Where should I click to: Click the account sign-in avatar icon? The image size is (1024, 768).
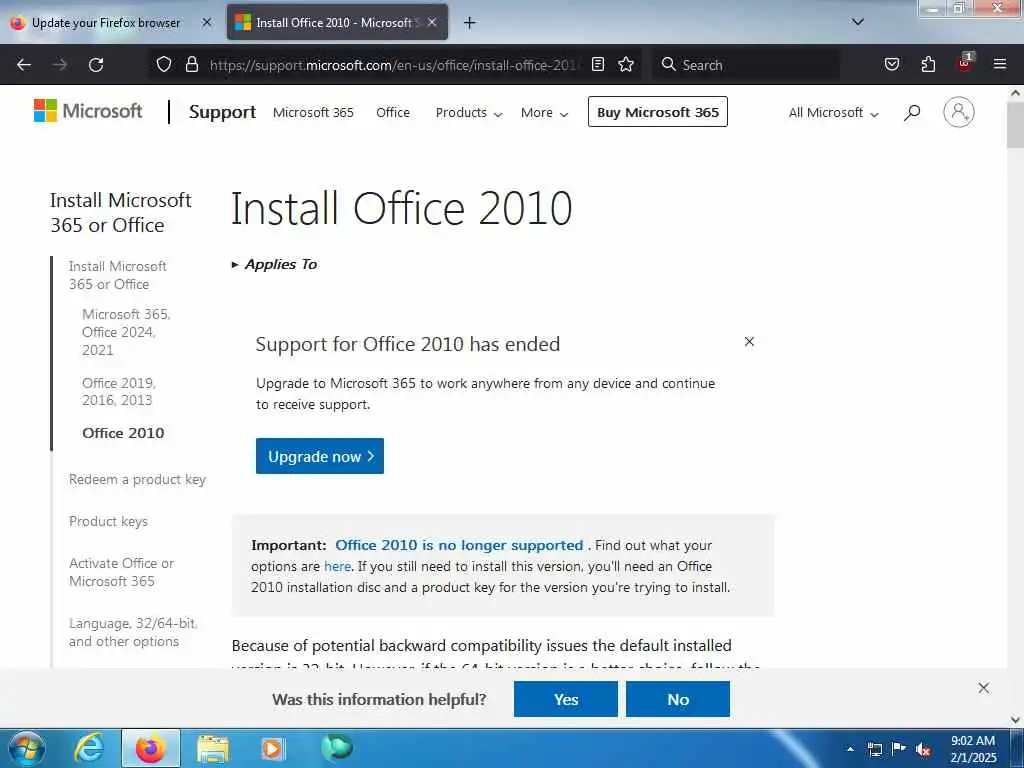pyautogui.click(x=959, y=112)
